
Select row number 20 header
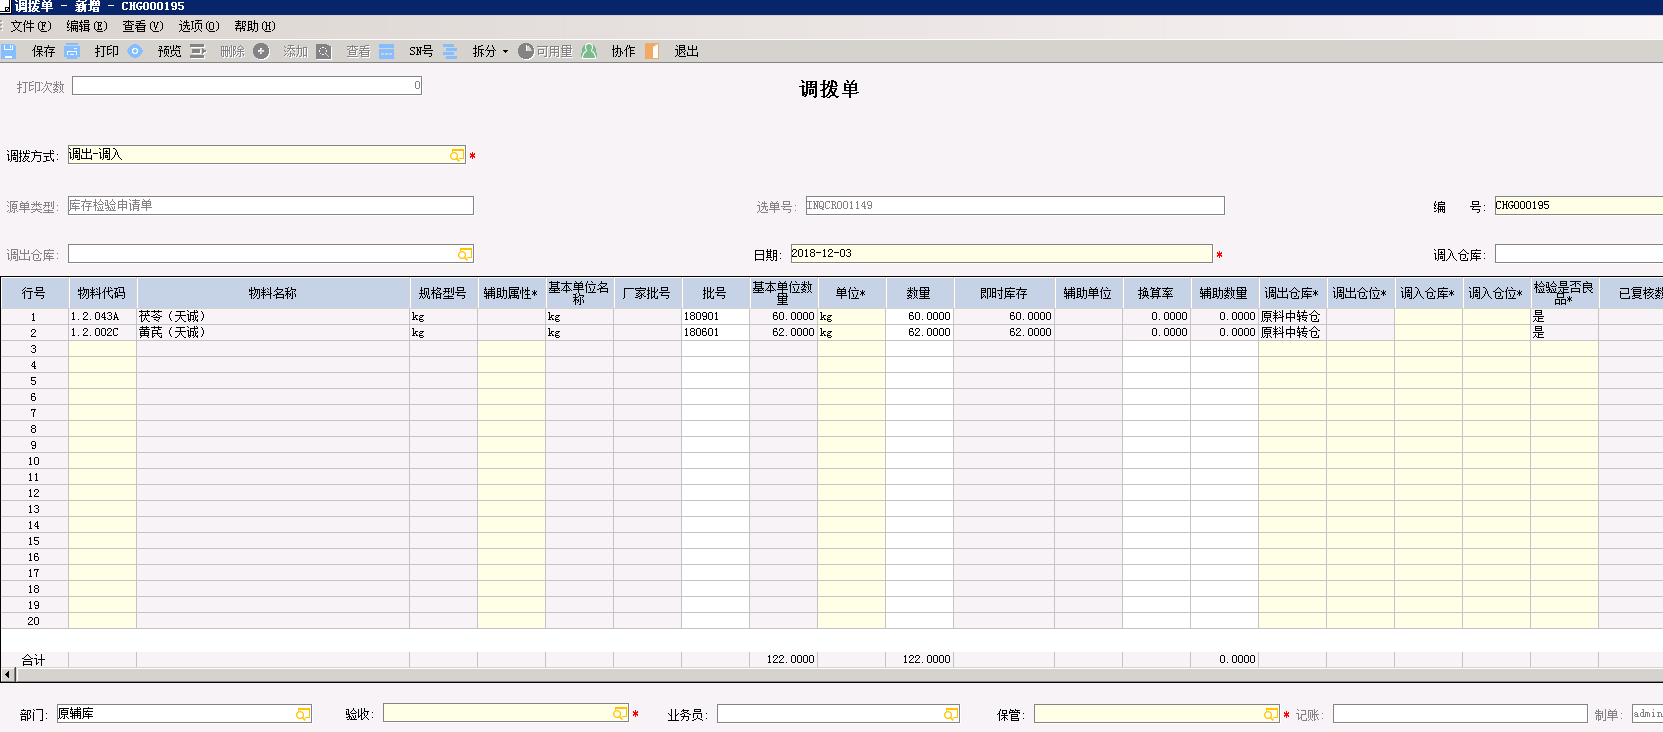pyautogui.click(x=34, y=621)
